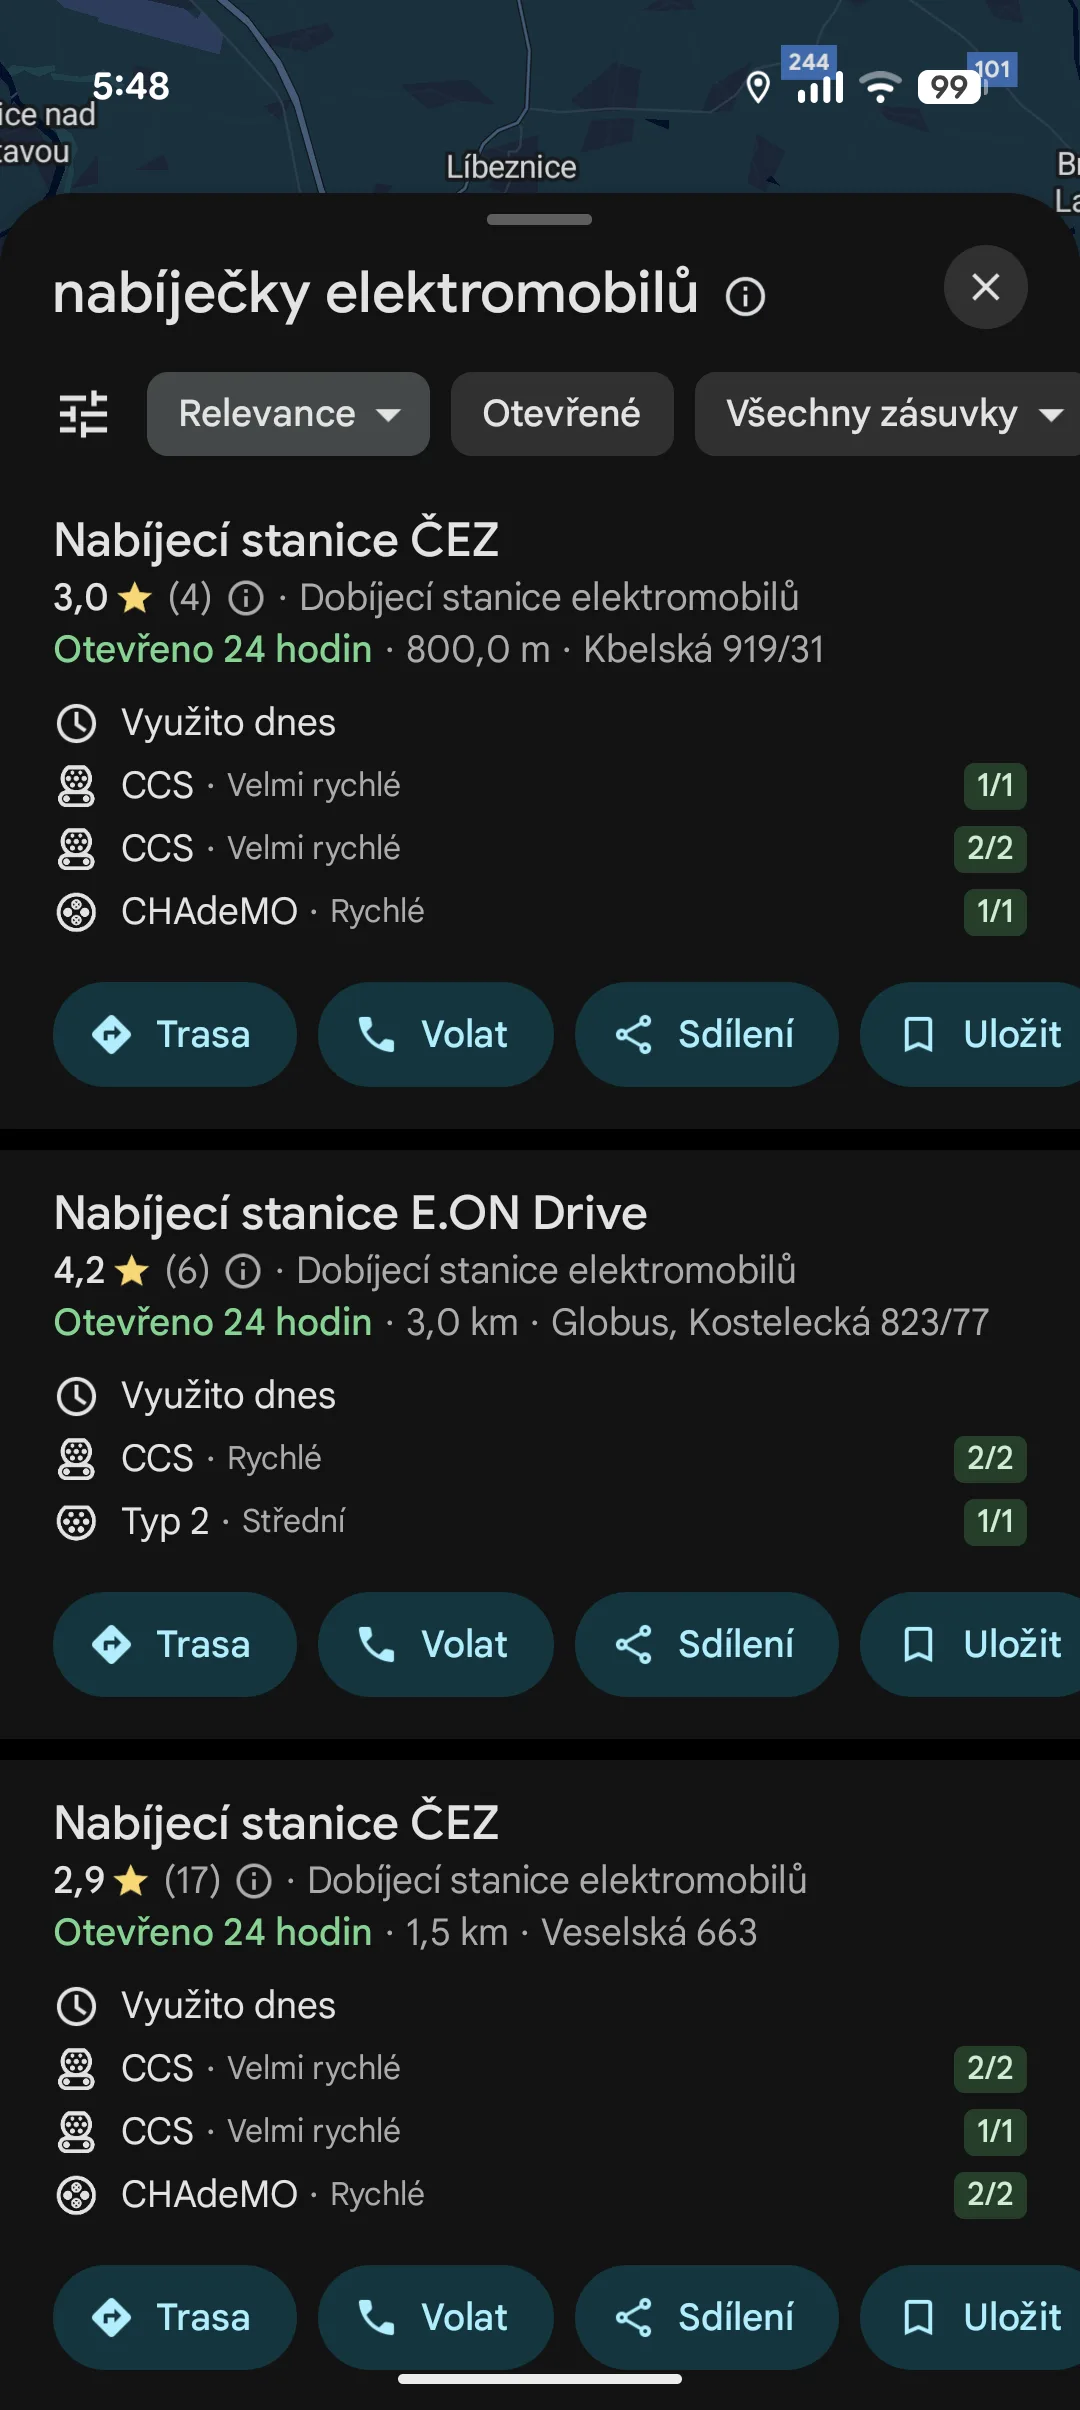Screen dimensions: 1080x2410
Task: Open the filter options sliders icon
Action: [x=83, y=414]
